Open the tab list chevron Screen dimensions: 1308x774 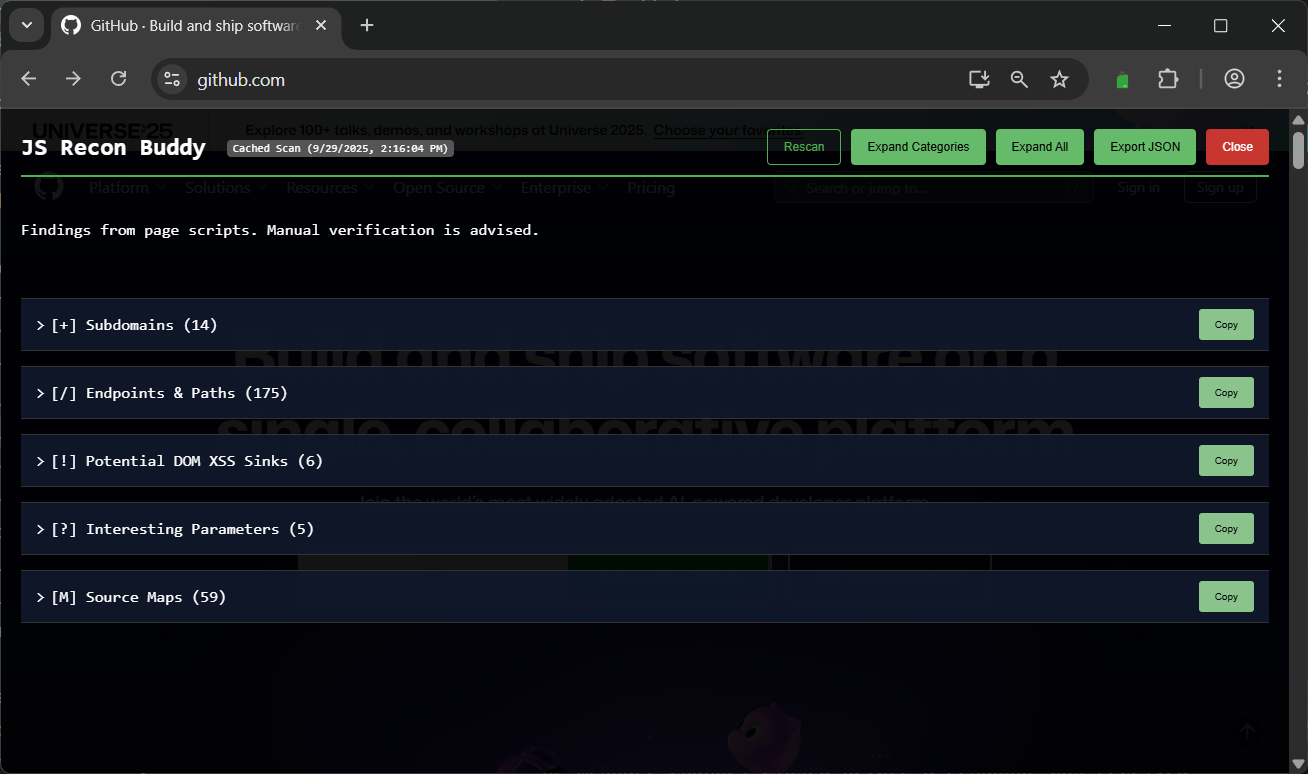pyautogui.click(x=26, y=25)
